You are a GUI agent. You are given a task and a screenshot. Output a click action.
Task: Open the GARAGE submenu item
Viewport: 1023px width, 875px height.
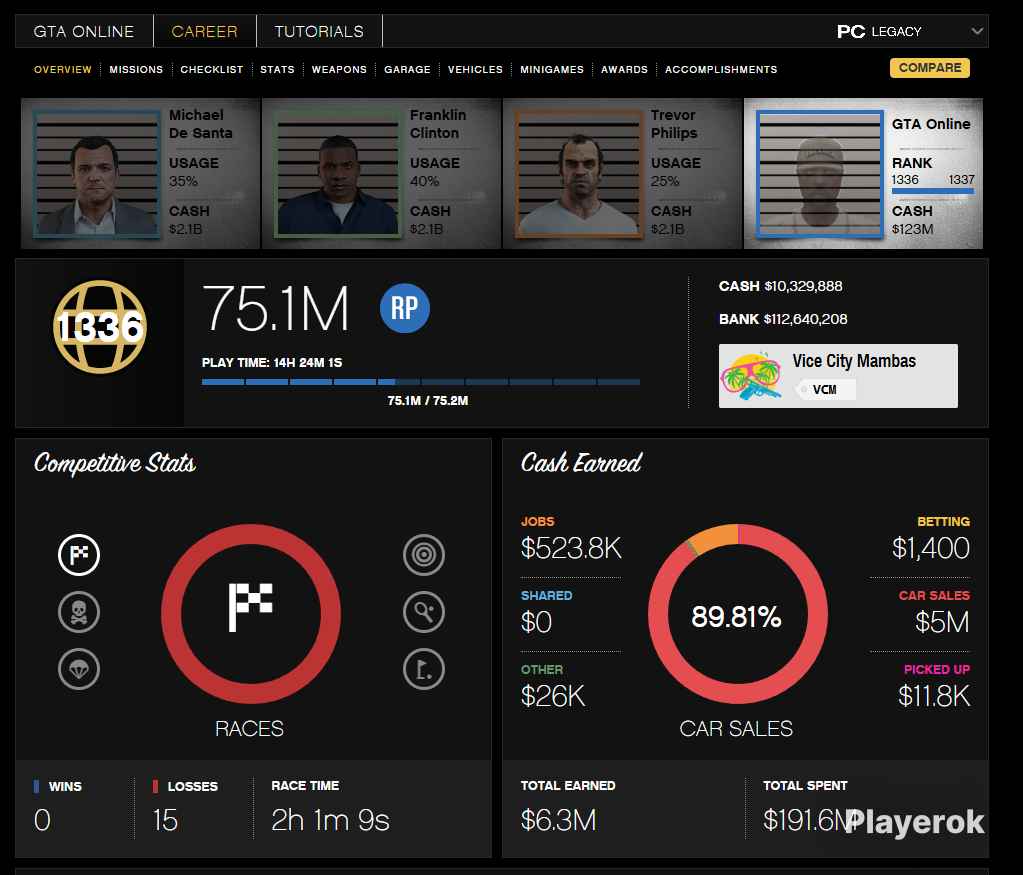(407, 69)
